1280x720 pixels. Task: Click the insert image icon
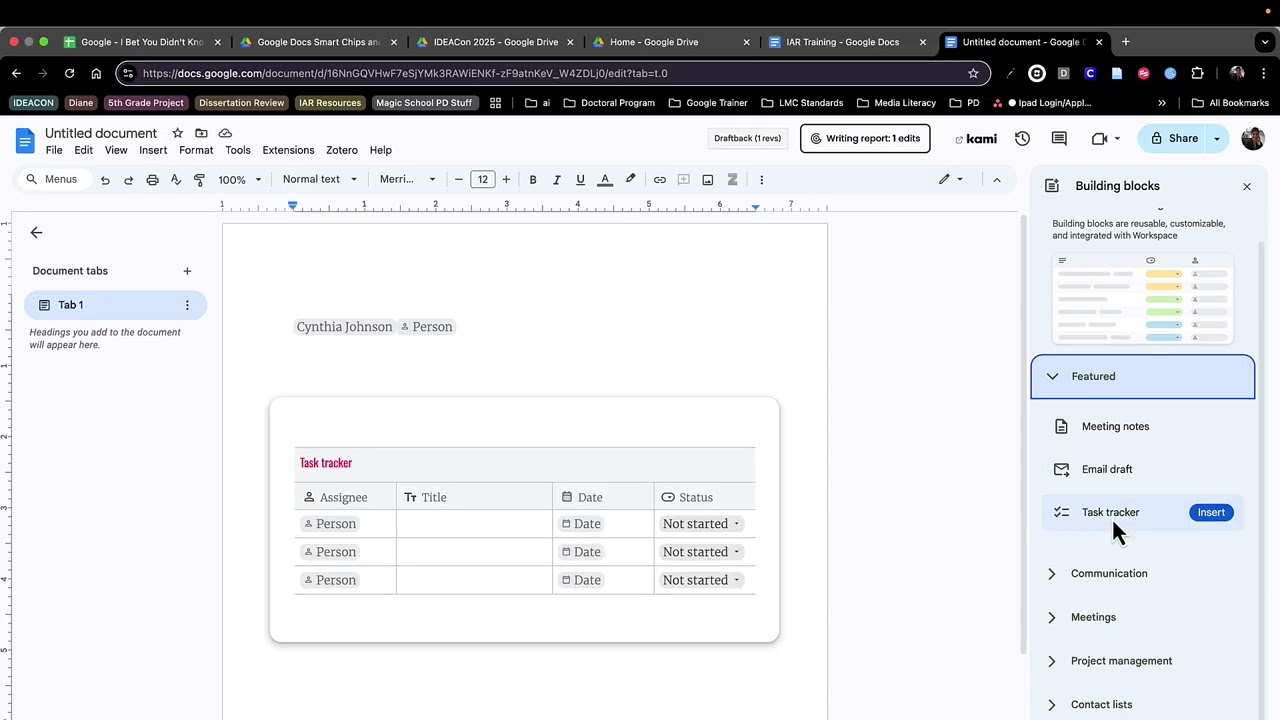(708, 180)
